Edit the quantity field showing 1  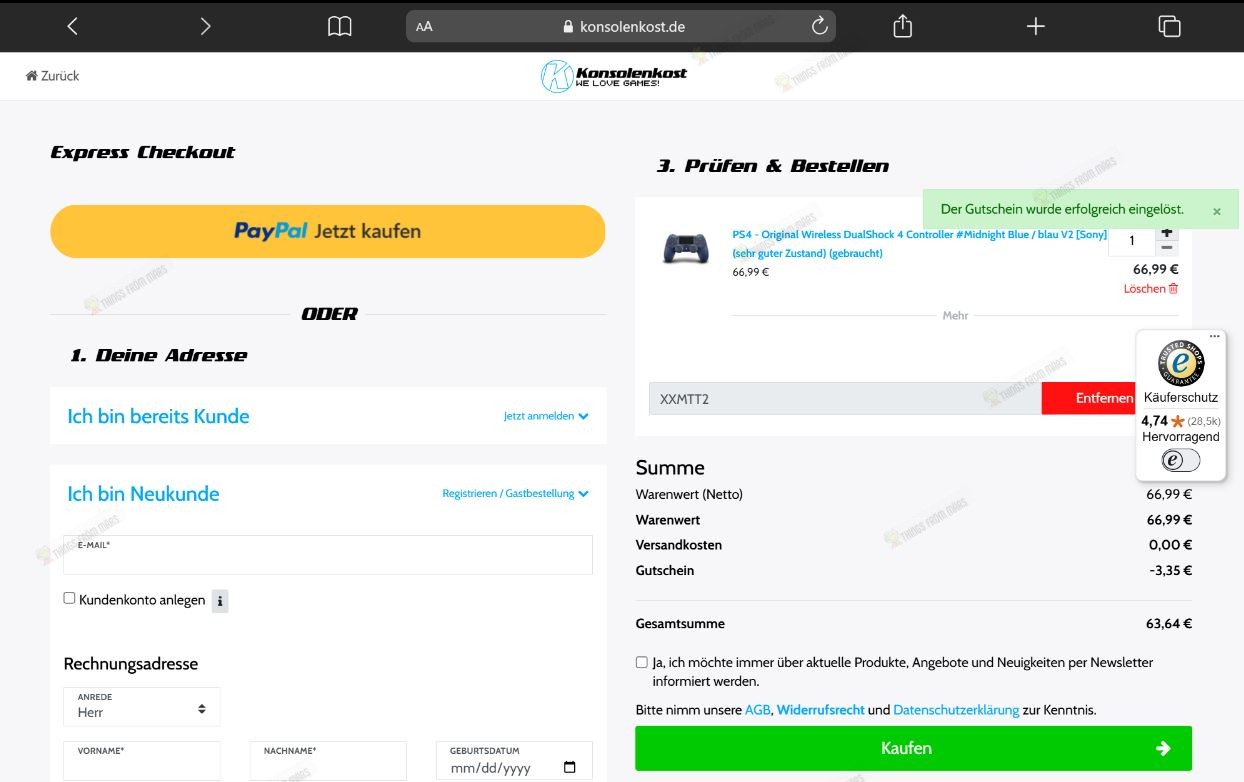[x=1132, y=240]
